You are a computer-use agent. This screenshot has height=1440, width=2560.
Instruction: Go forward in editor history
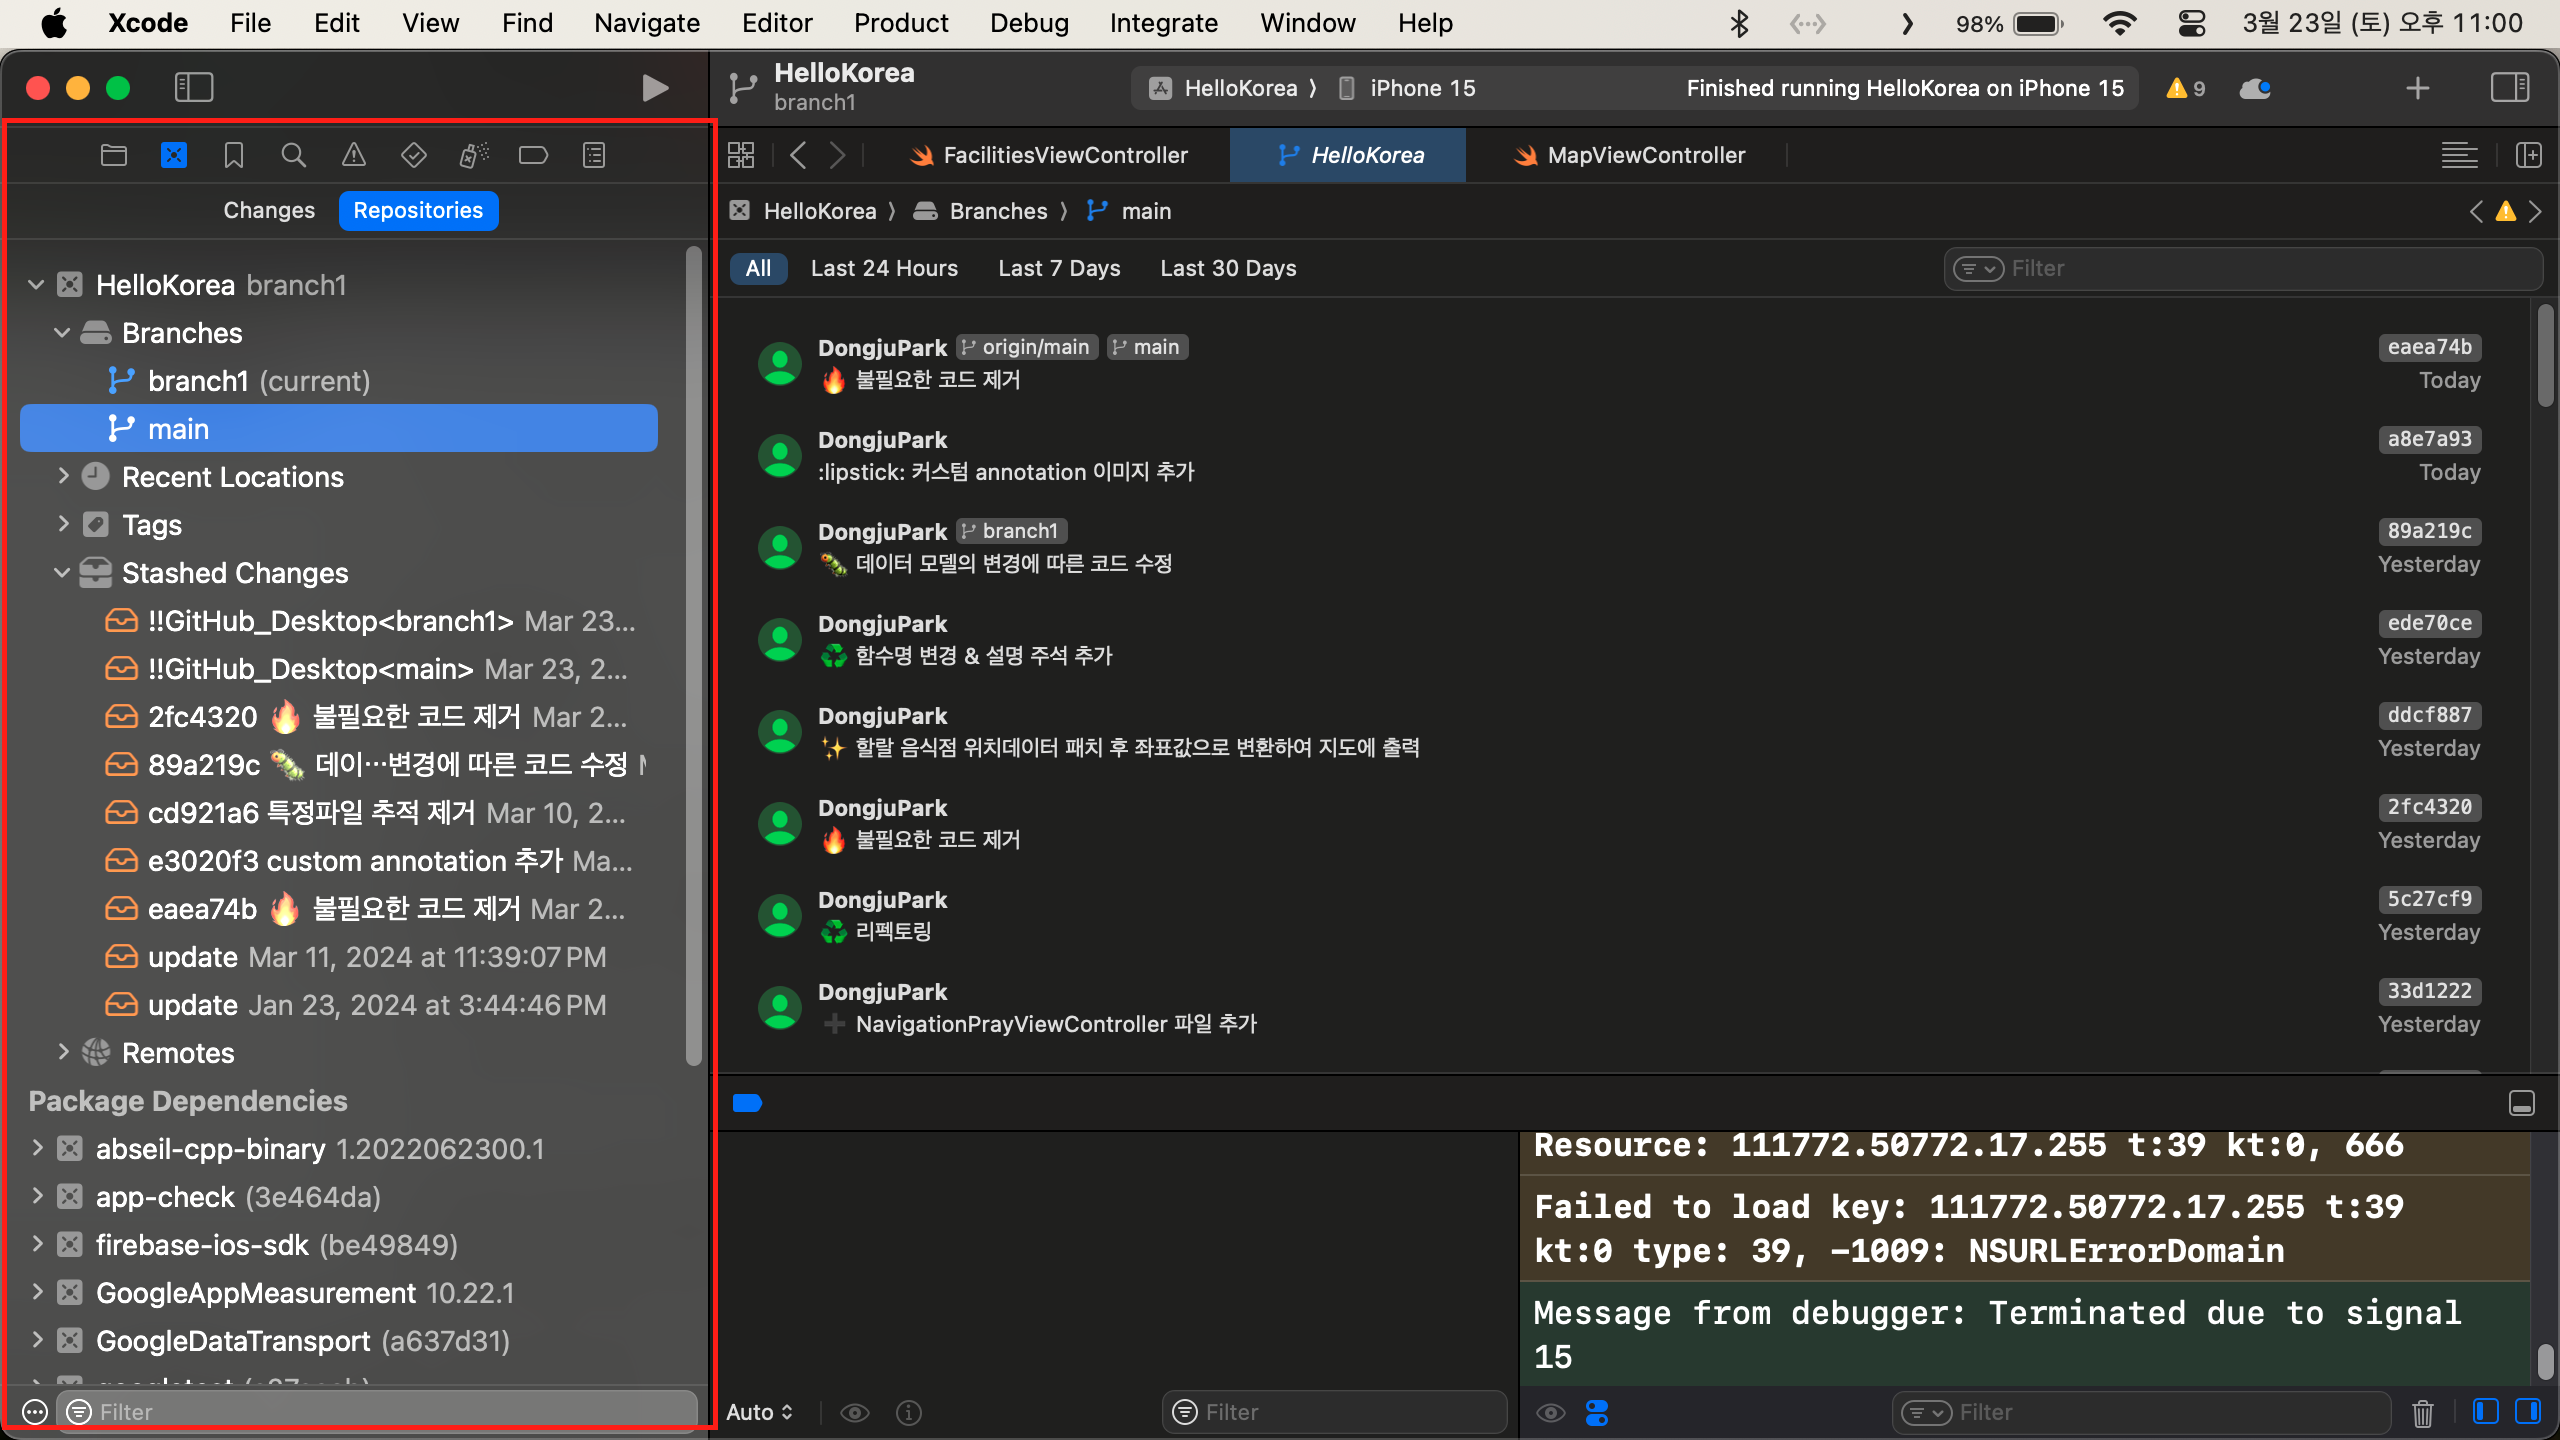click(837, 155)
